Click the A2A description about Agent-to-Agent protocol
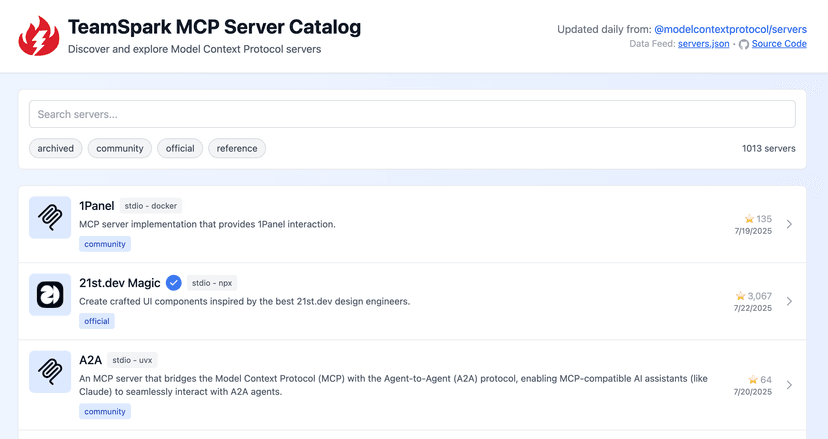828x439 pixels. coord(393,385)
